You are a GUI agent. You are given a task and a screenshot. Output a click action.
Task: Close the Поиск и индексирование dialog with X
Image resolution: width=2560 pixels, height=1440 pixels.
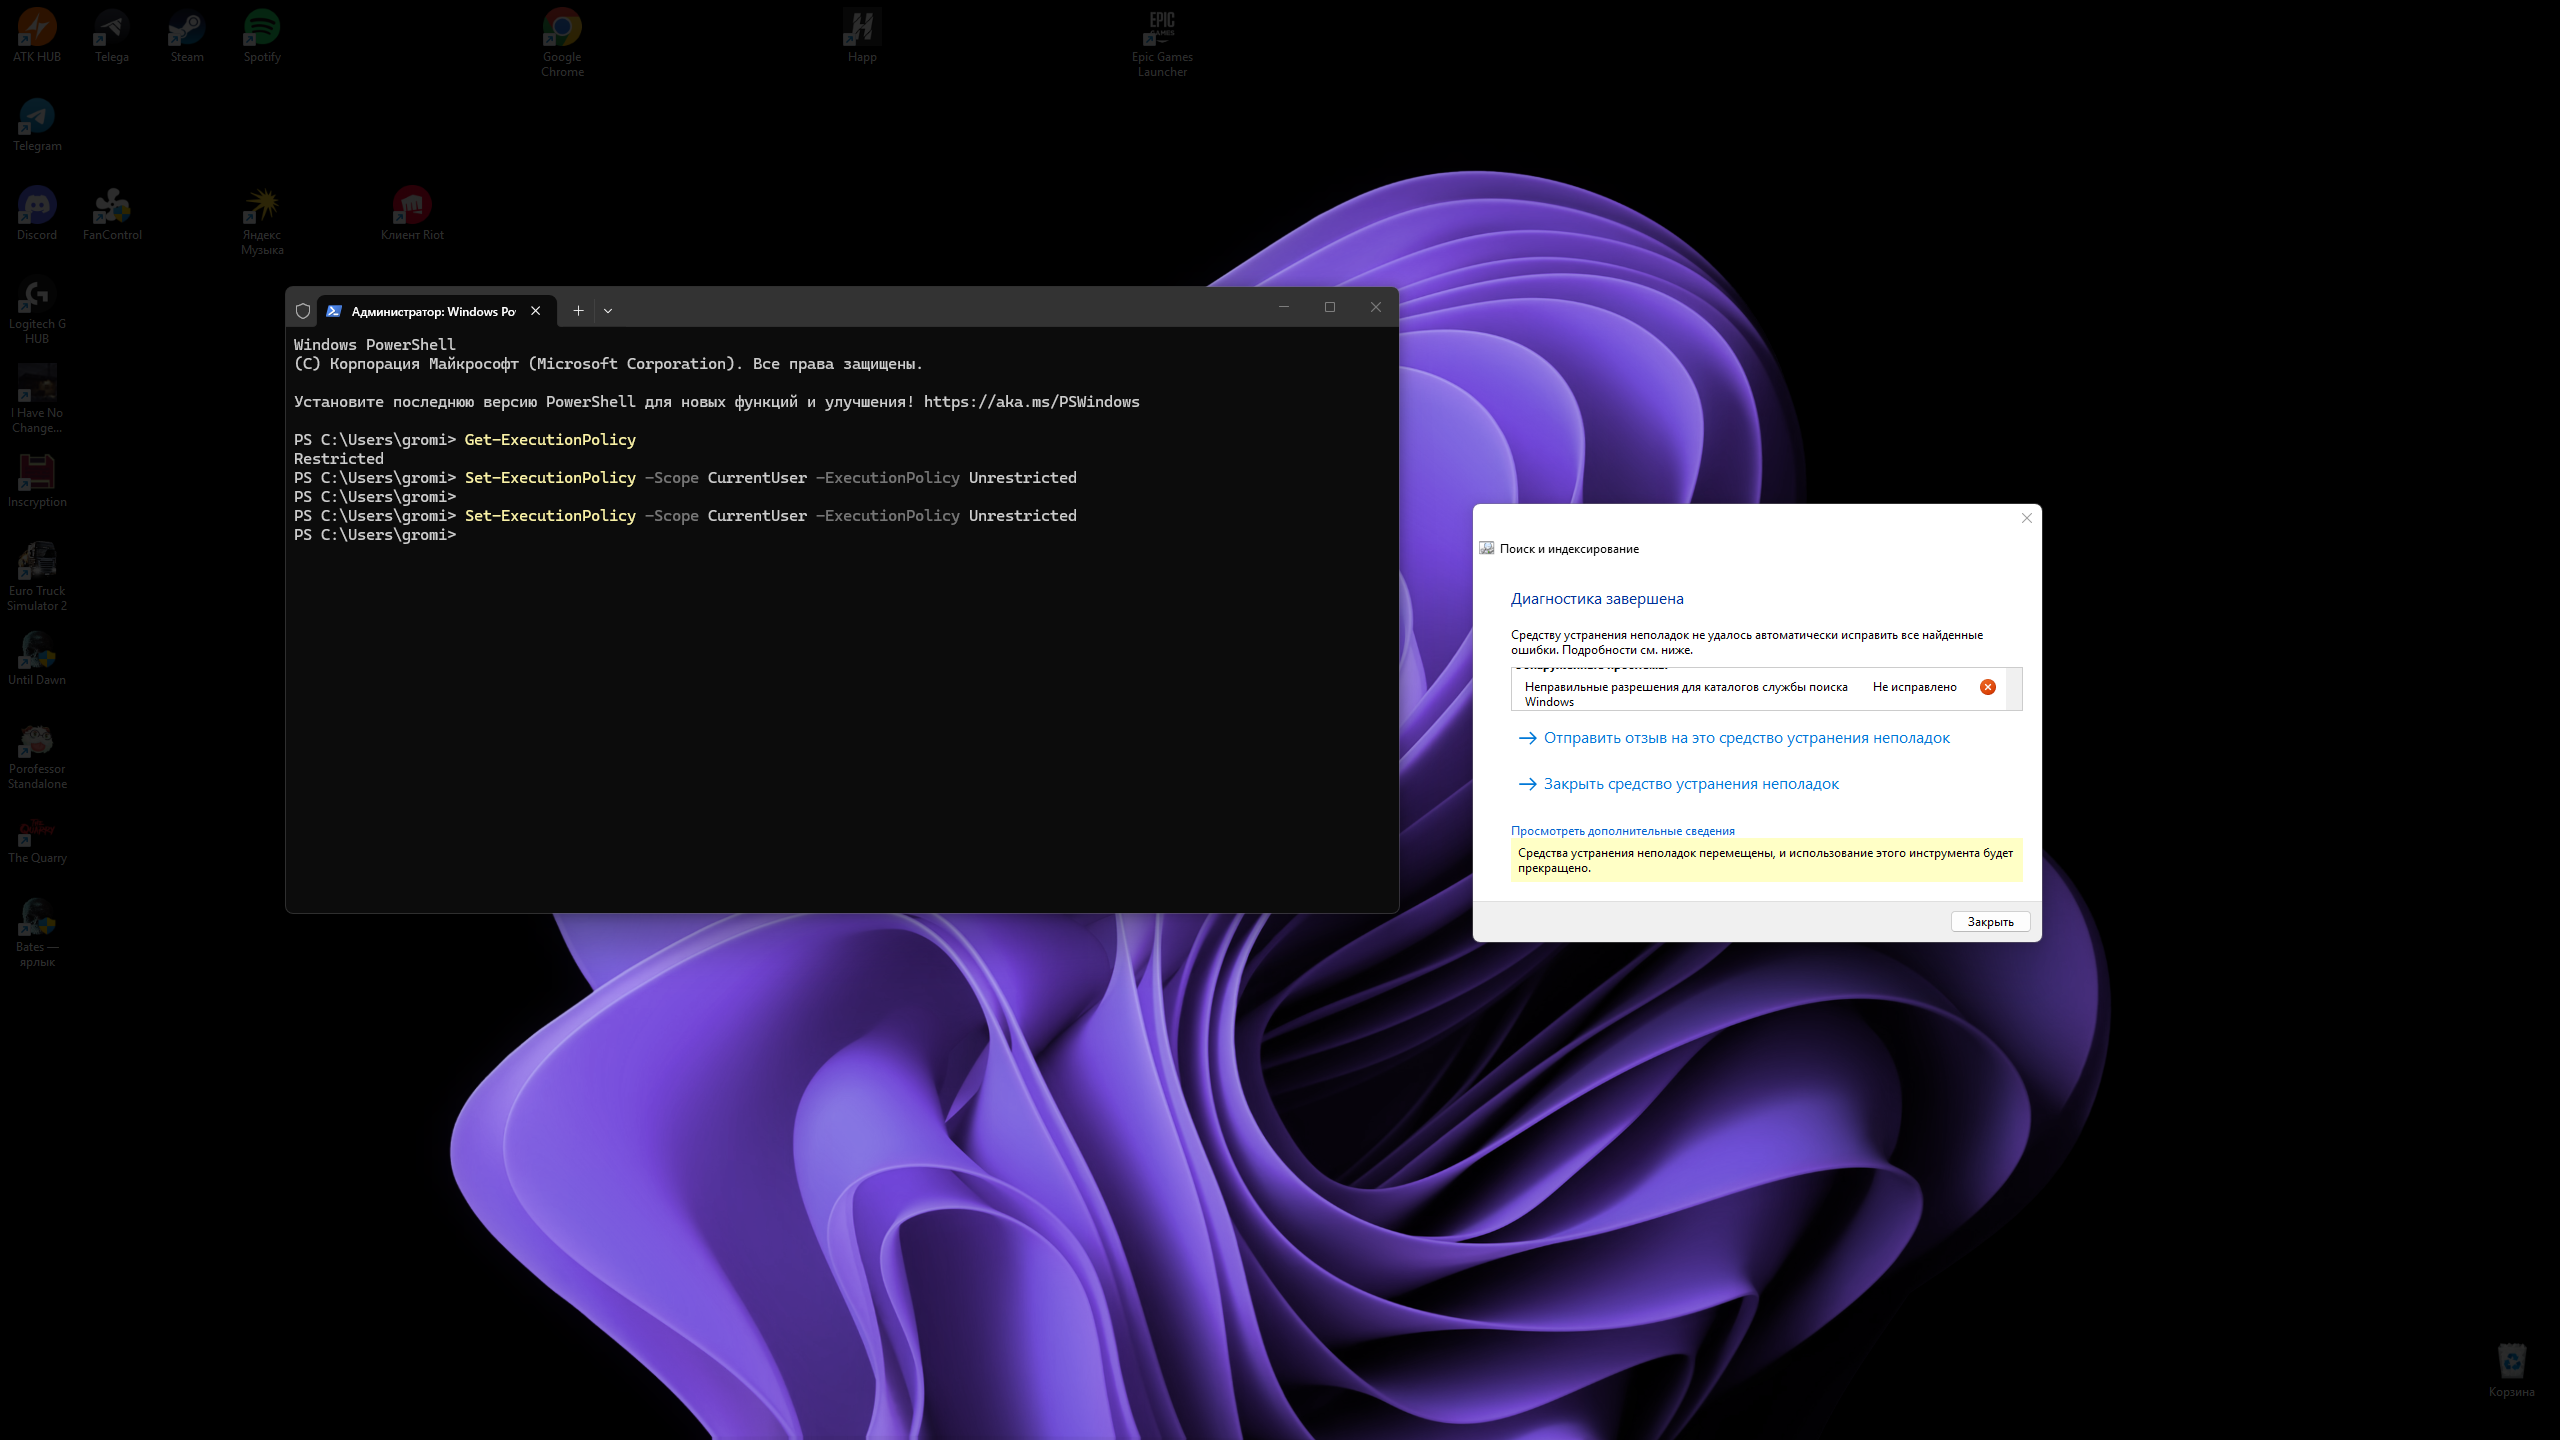tap(2027, 518)
